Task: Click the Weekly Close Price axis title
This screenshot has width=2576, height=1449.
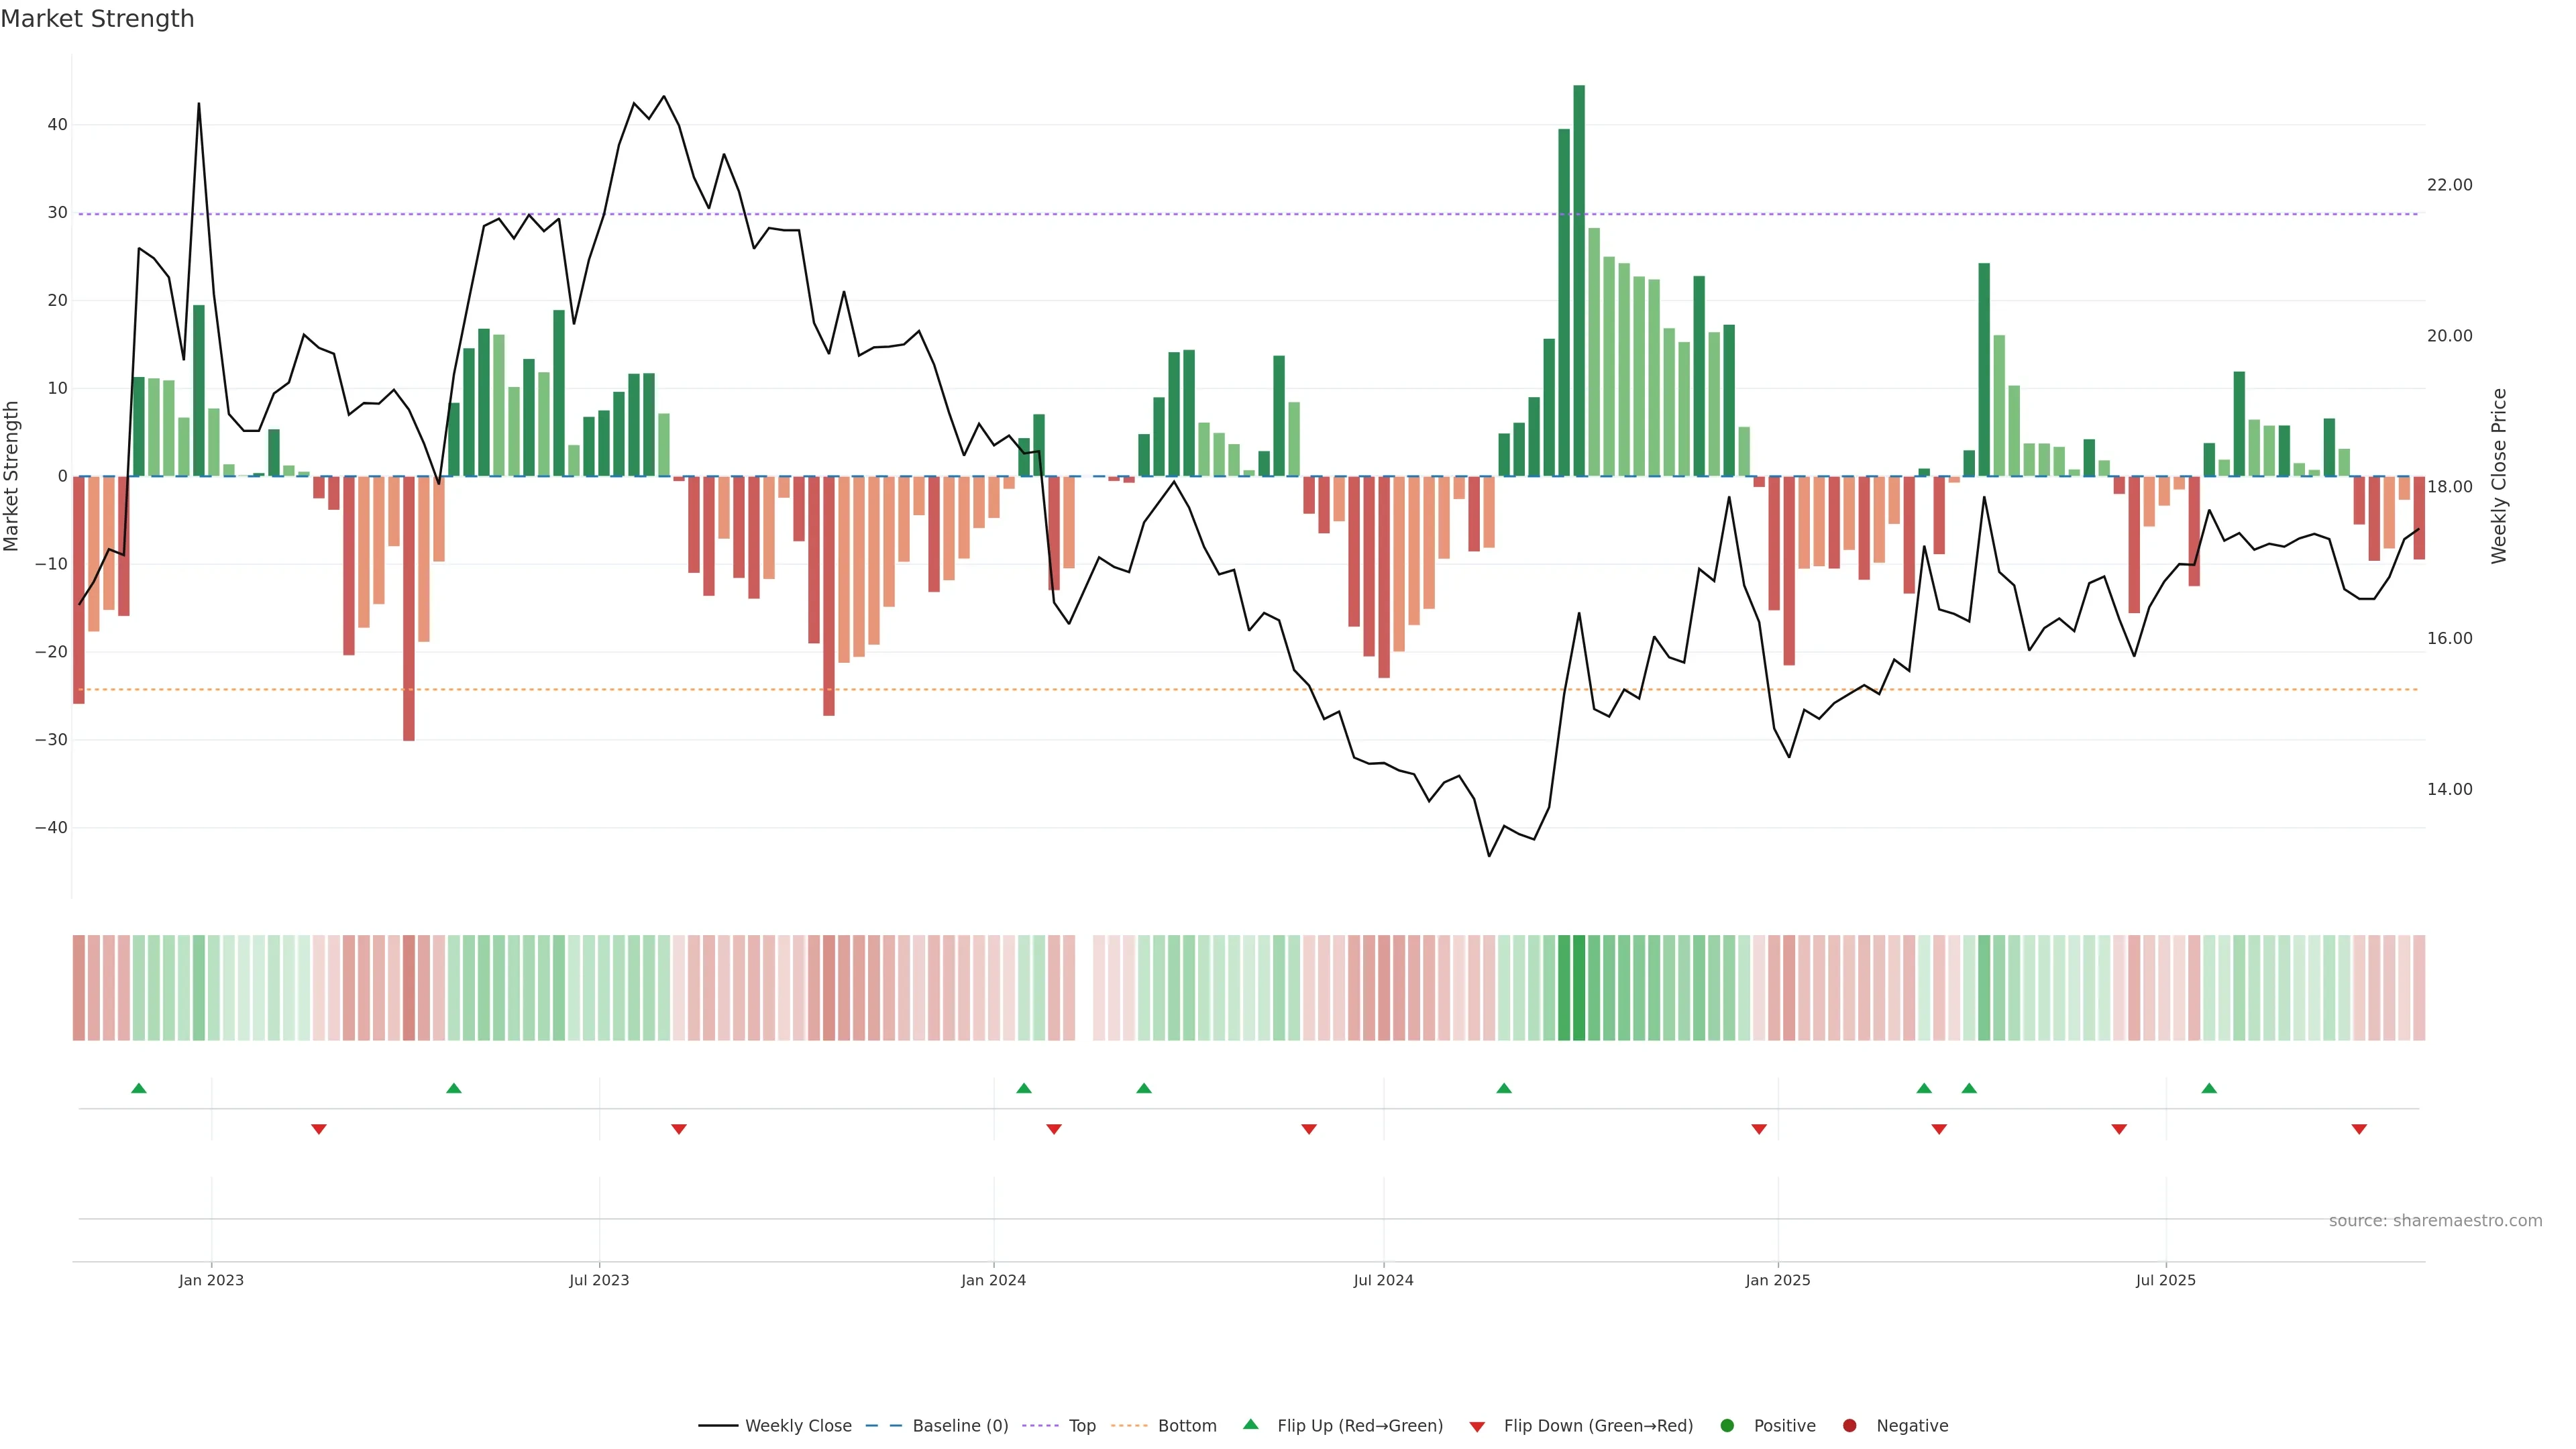Action: coord(2499,476)
